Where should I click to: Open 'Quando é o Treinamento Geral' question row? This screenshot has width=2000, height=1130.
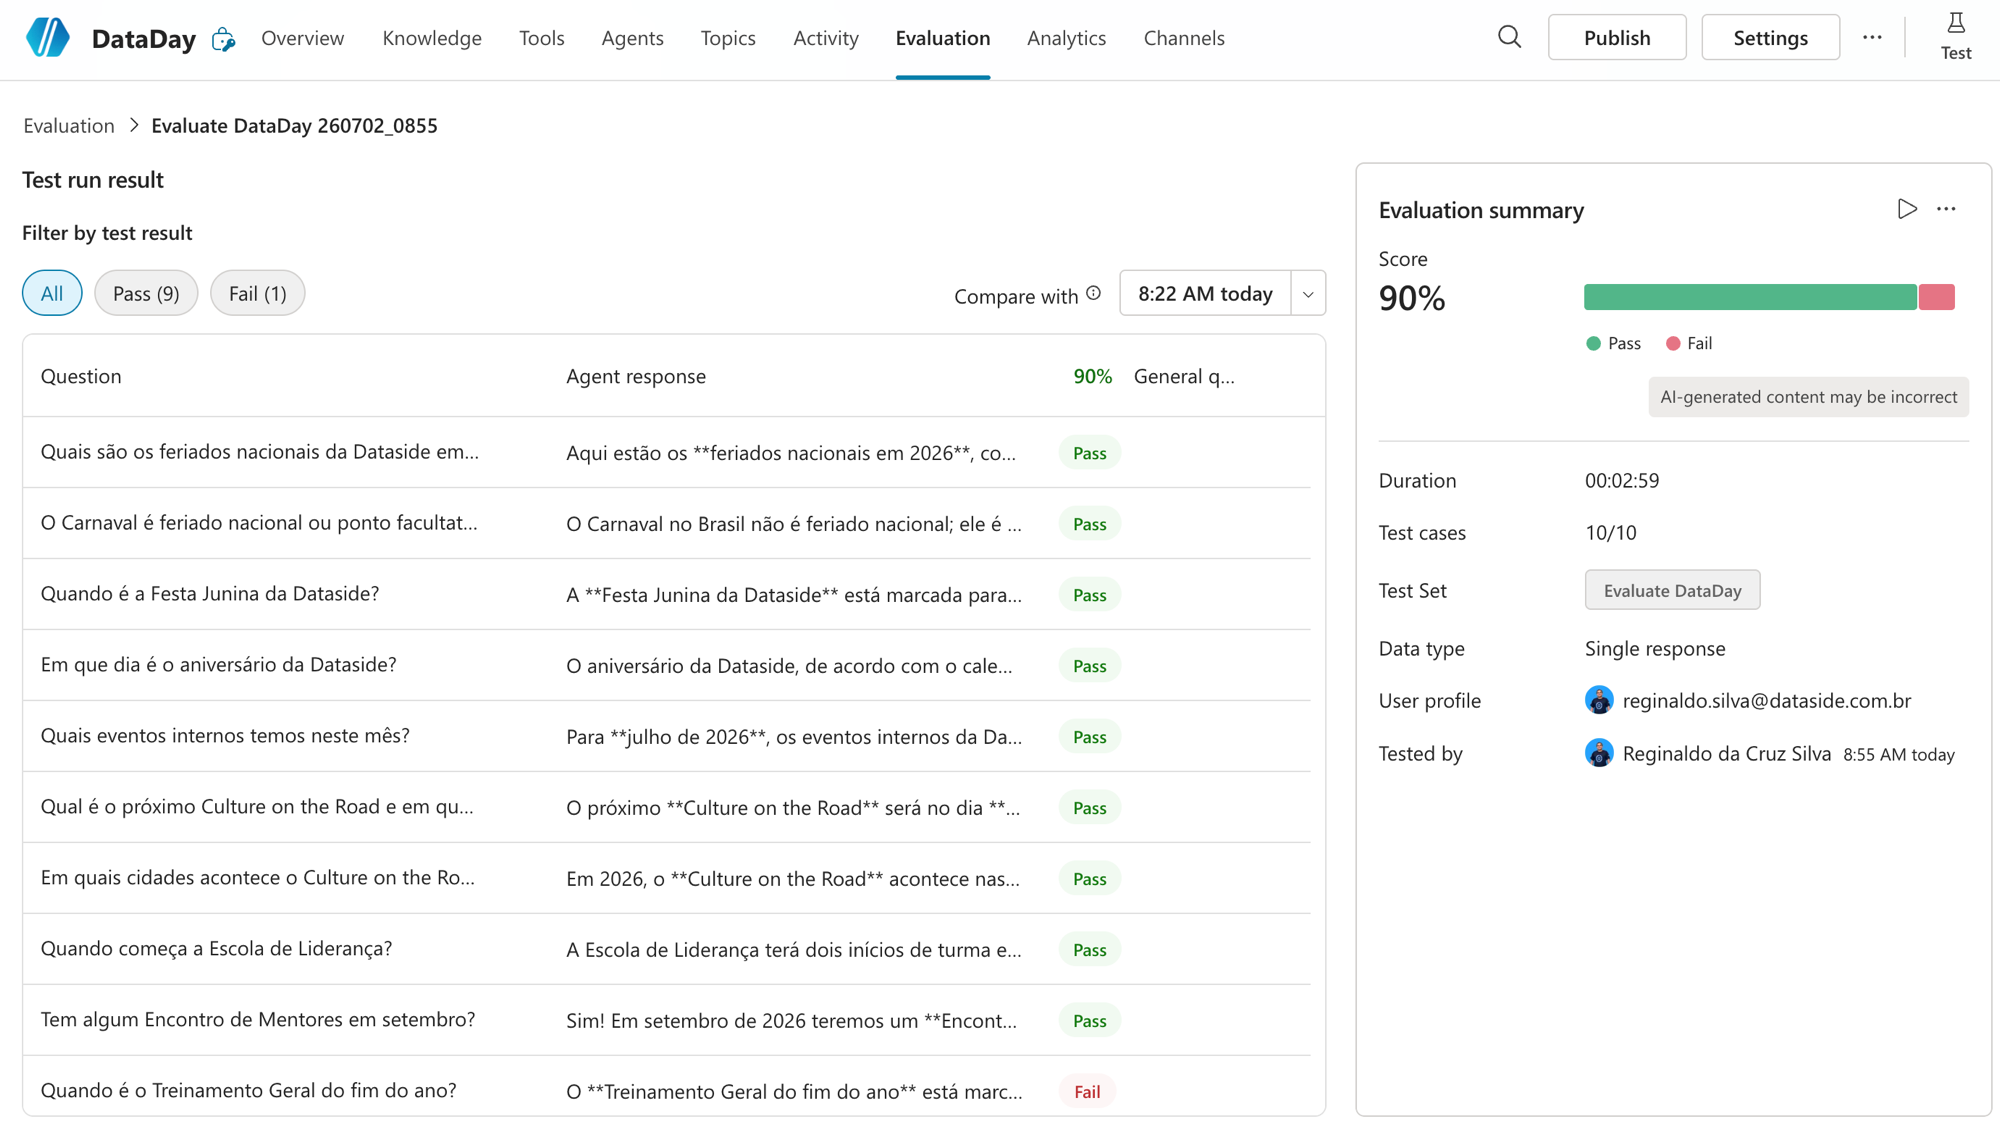tap(667, 1086)
